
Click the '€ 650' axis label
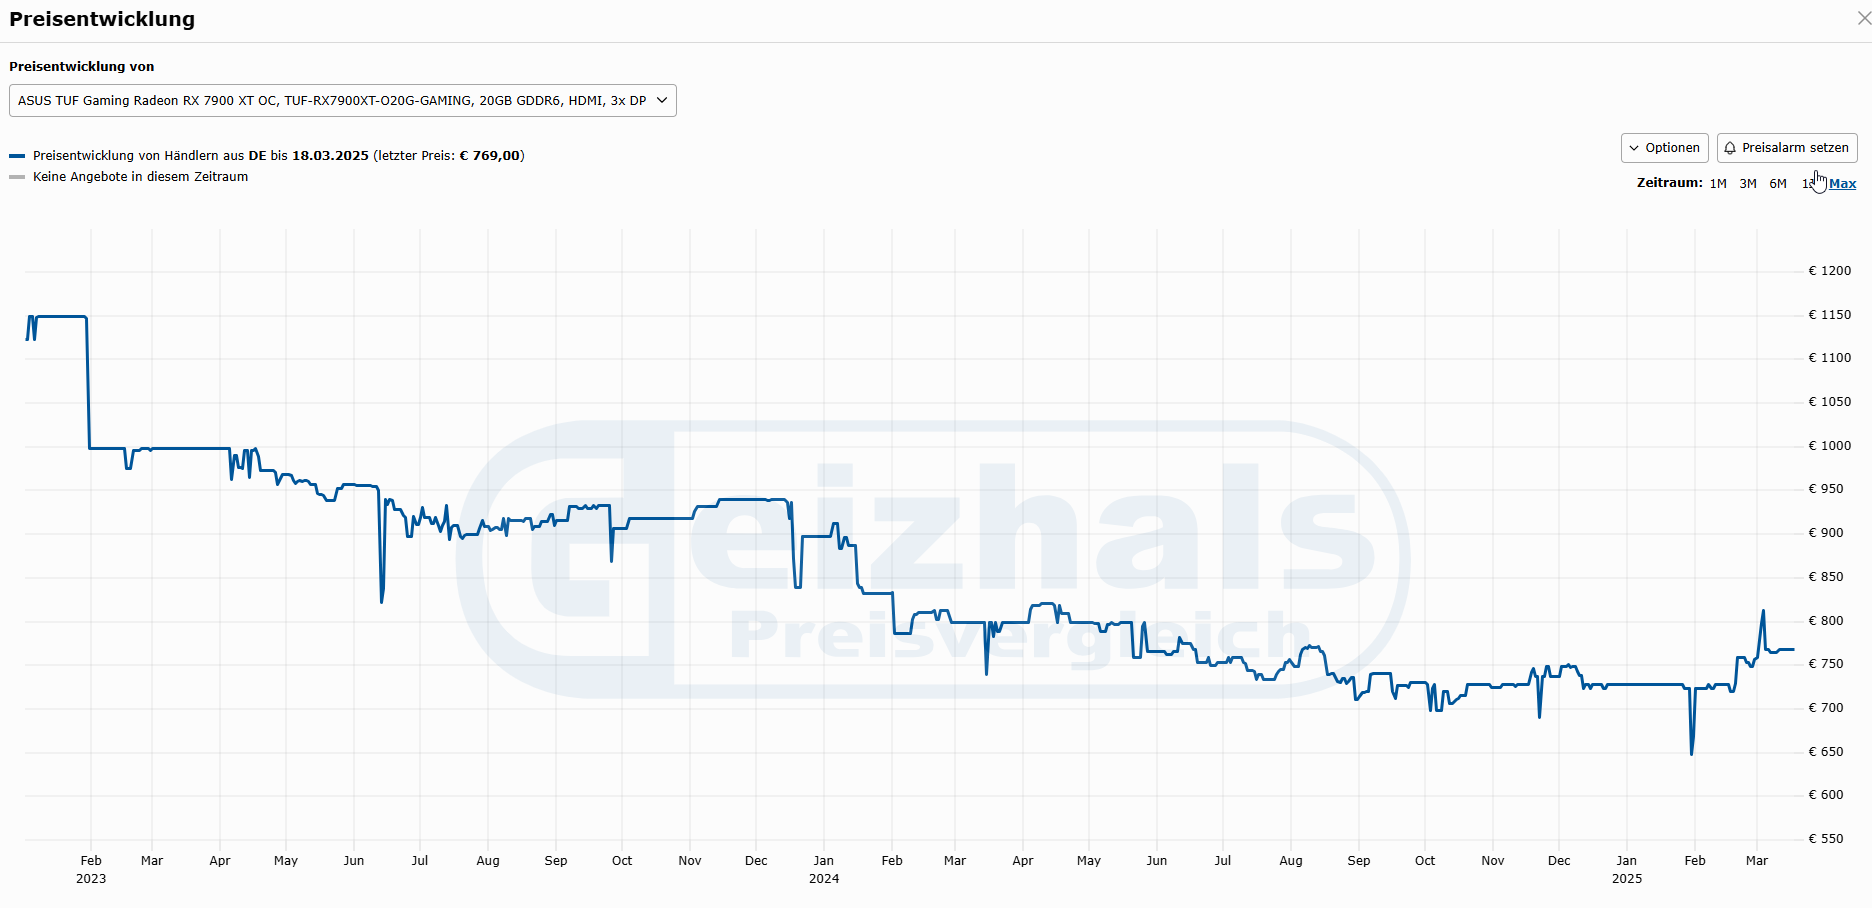pos(1826,752)
